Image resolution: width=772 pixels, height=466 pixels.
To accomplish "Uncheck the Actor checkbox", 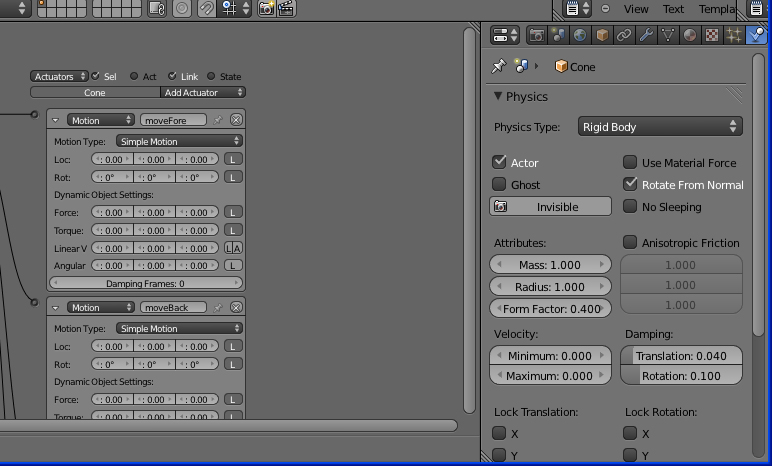I will coord(499,162).
